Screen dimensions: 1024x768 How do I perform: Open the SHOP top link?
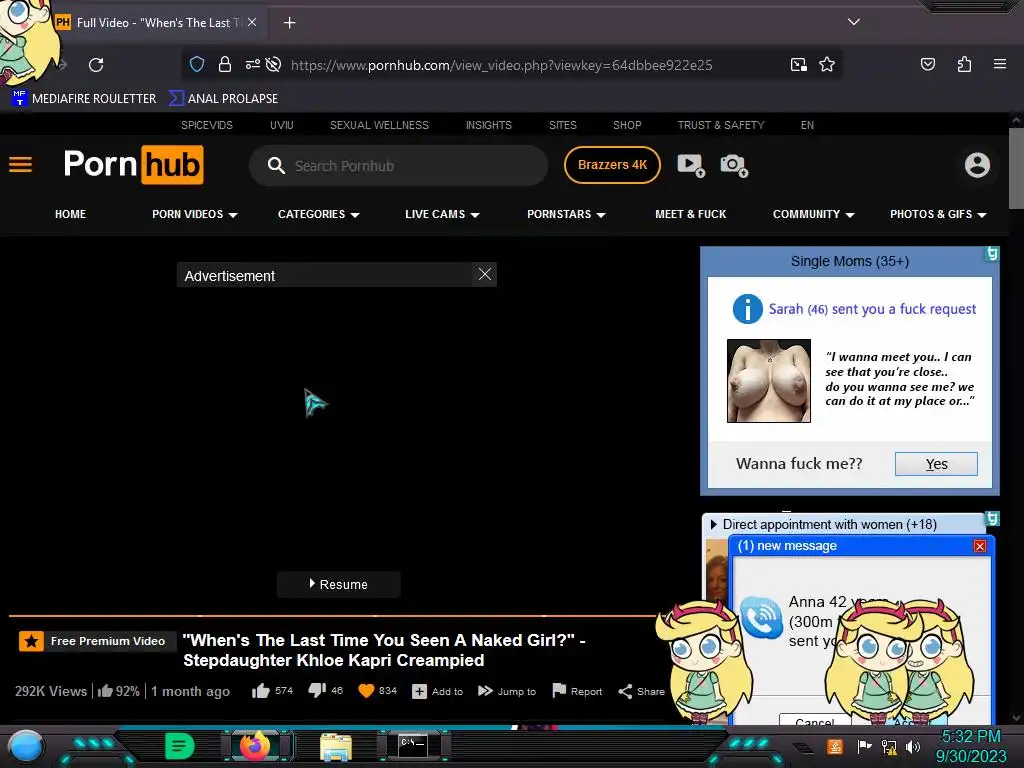(627, 125)
